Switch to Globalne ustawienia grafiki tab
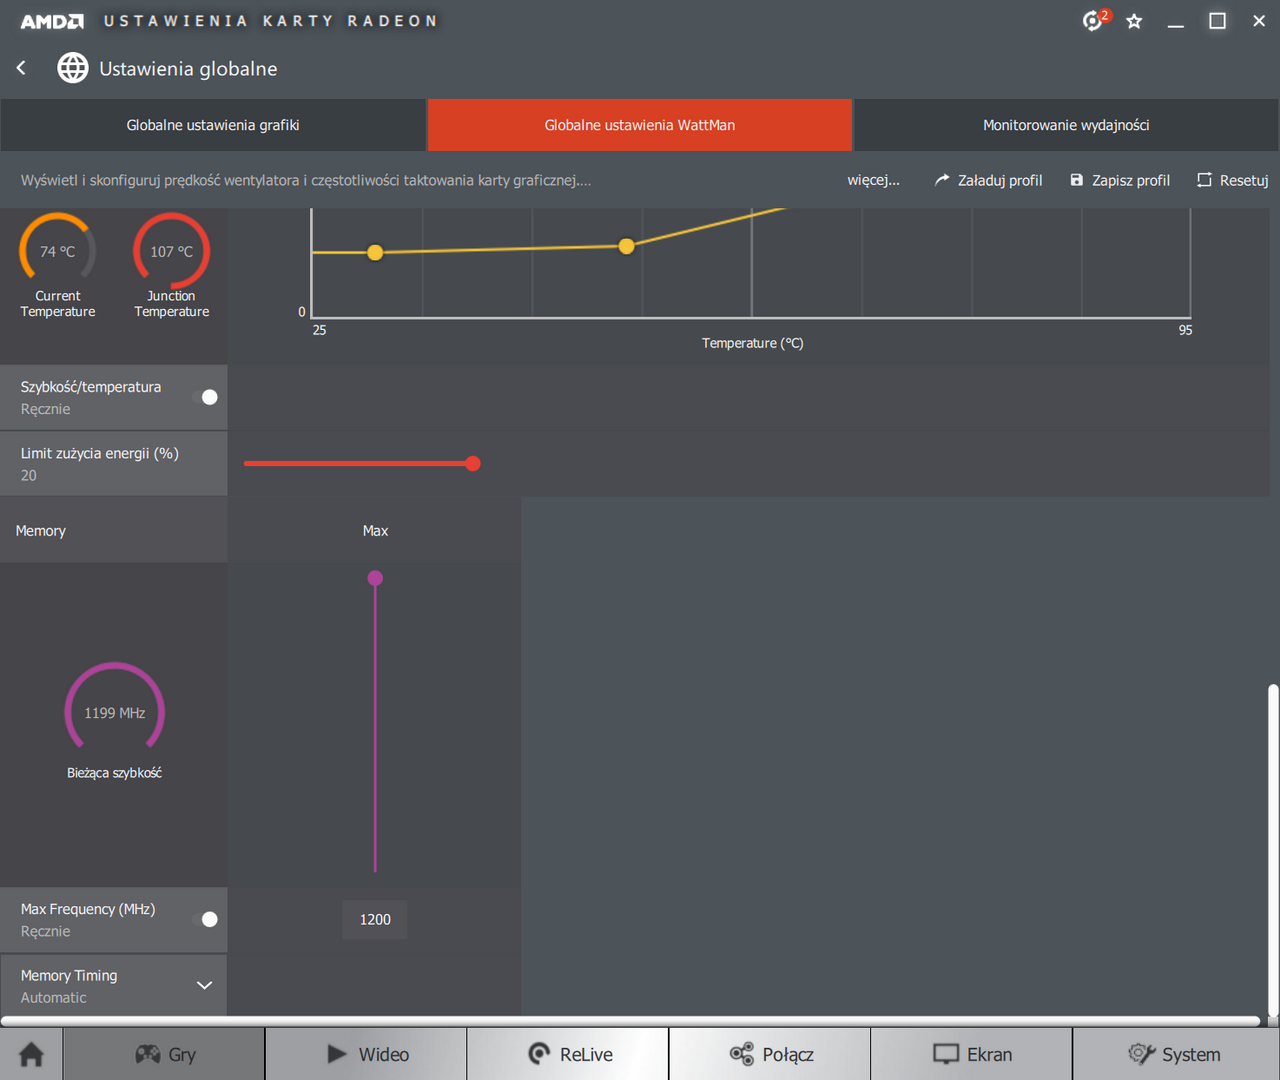The image size is (1280, 1080). [x=213, y=125]
